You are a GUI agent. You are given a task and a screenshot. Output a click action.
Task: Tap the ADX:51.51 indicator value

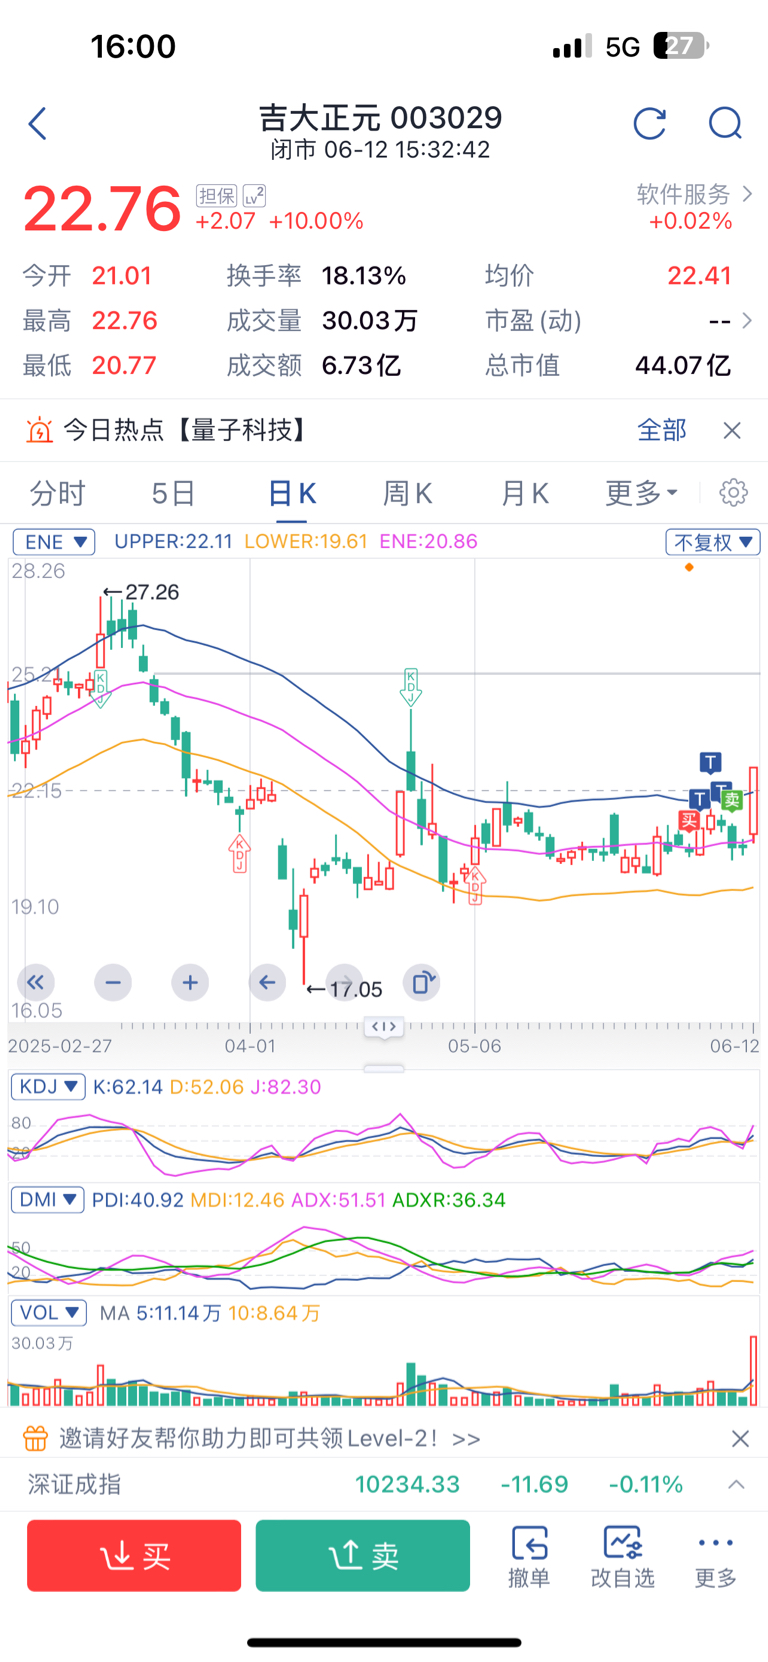pos(338,1199)
